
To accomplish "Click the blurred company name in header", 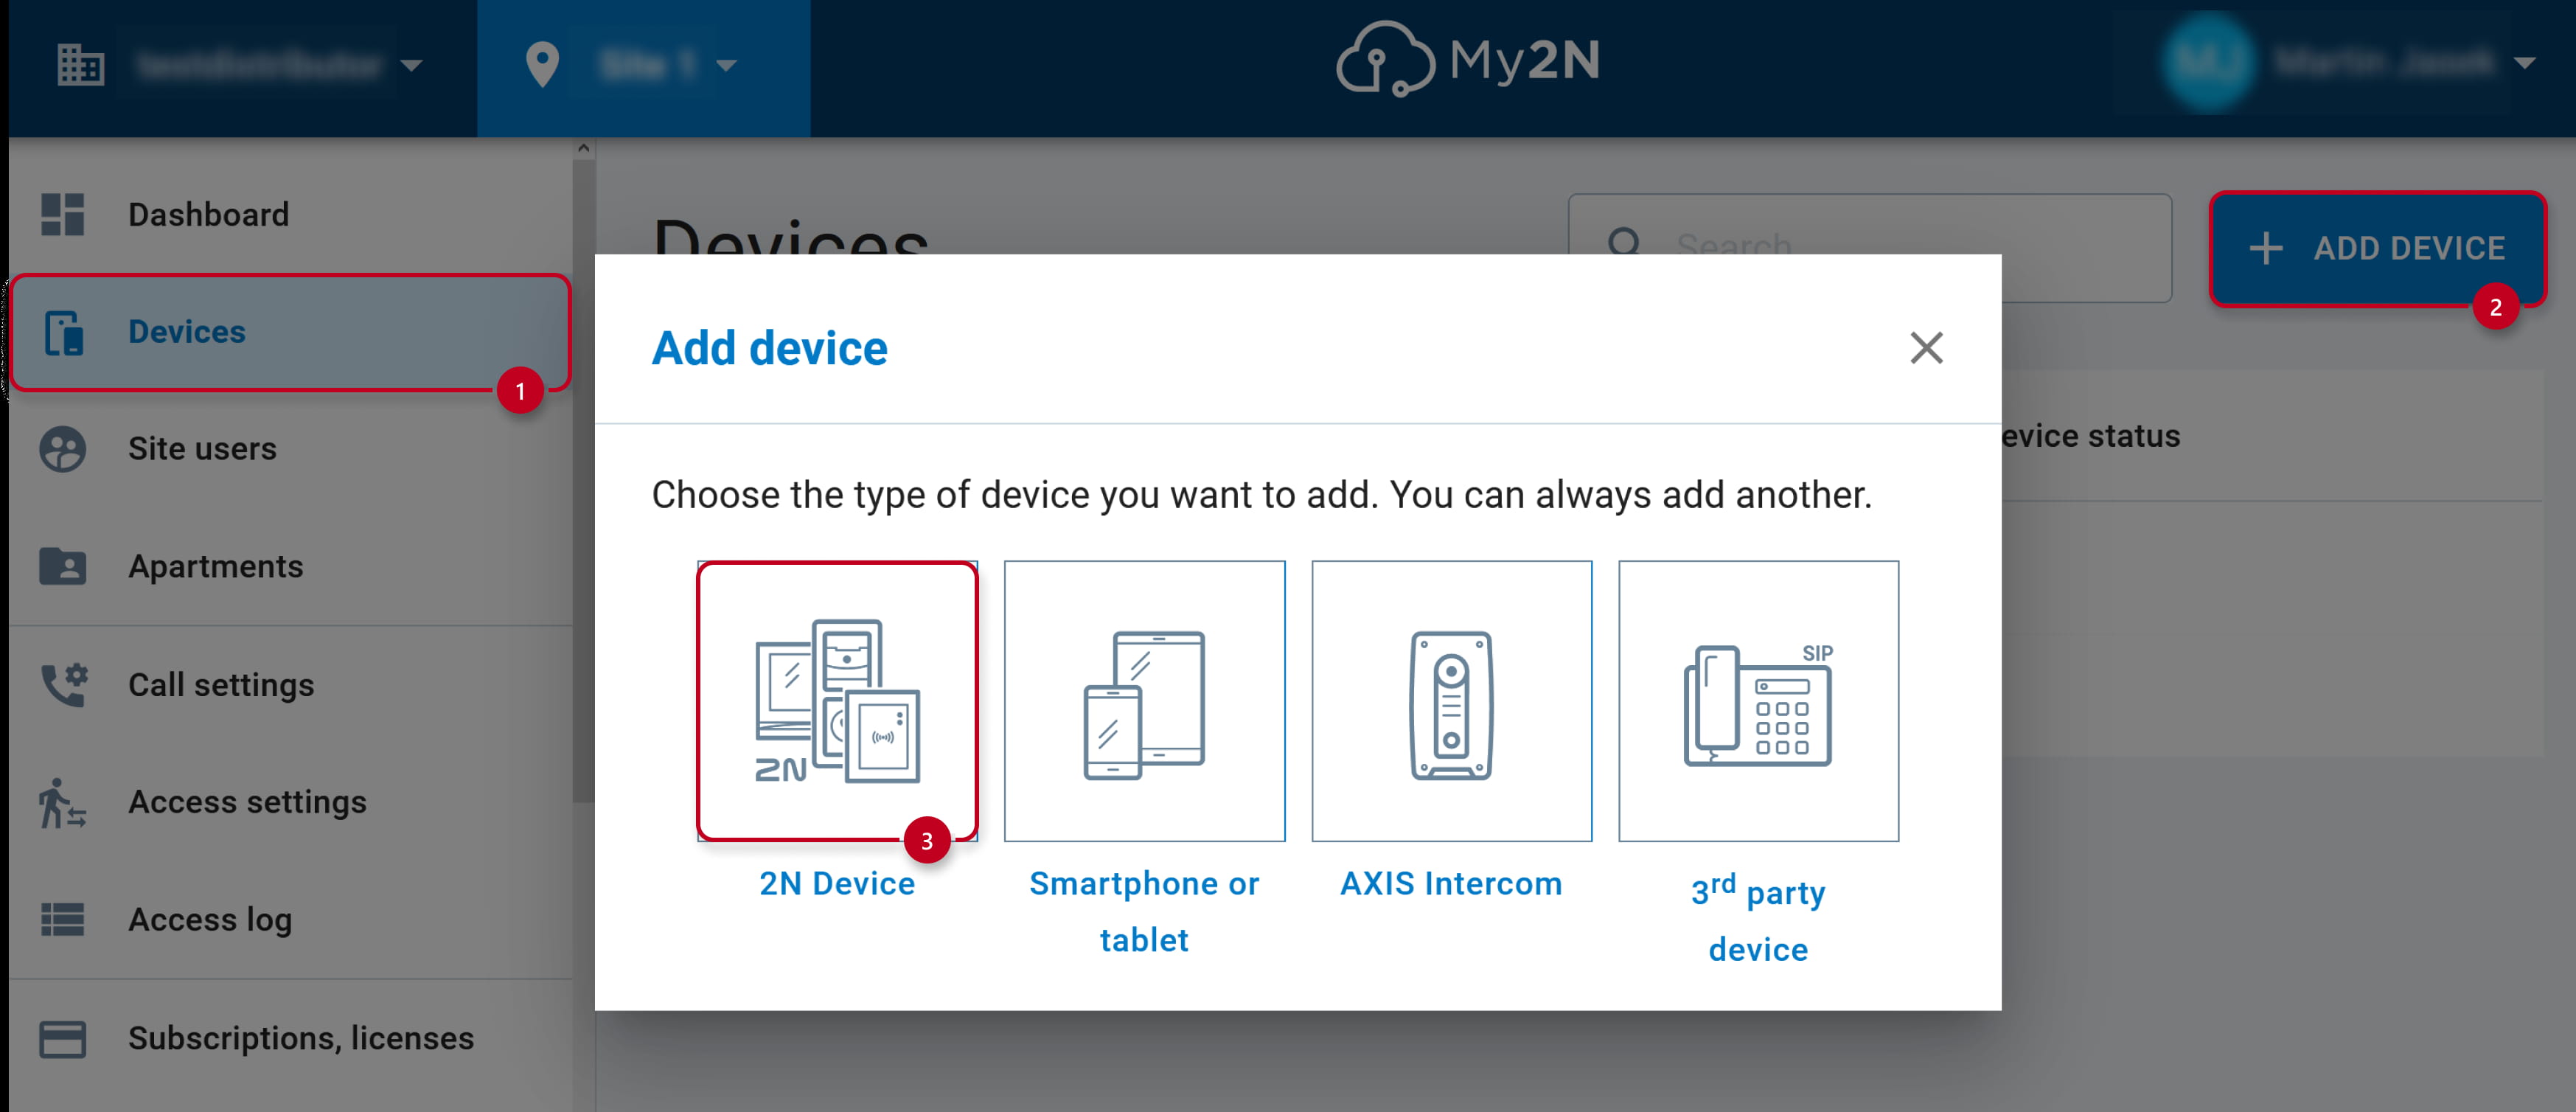I will pos(259,66).
